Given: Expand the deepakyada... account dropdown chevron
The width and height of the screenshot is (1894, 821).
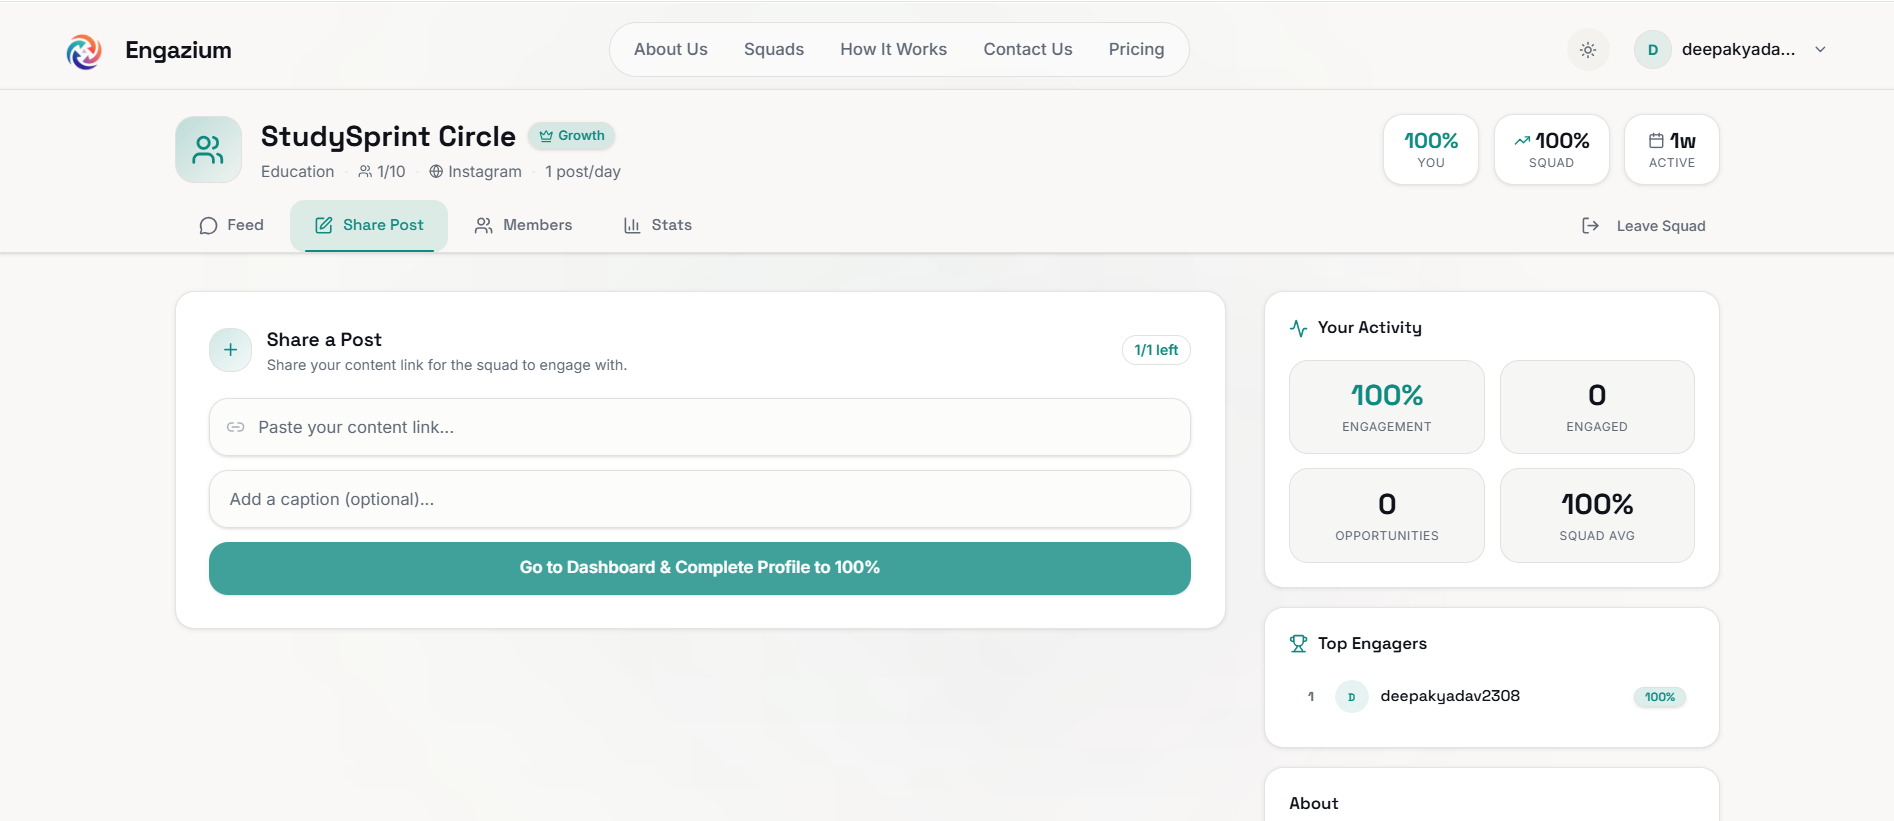Looking at the screenshot, I should [x=1820, y=50].
